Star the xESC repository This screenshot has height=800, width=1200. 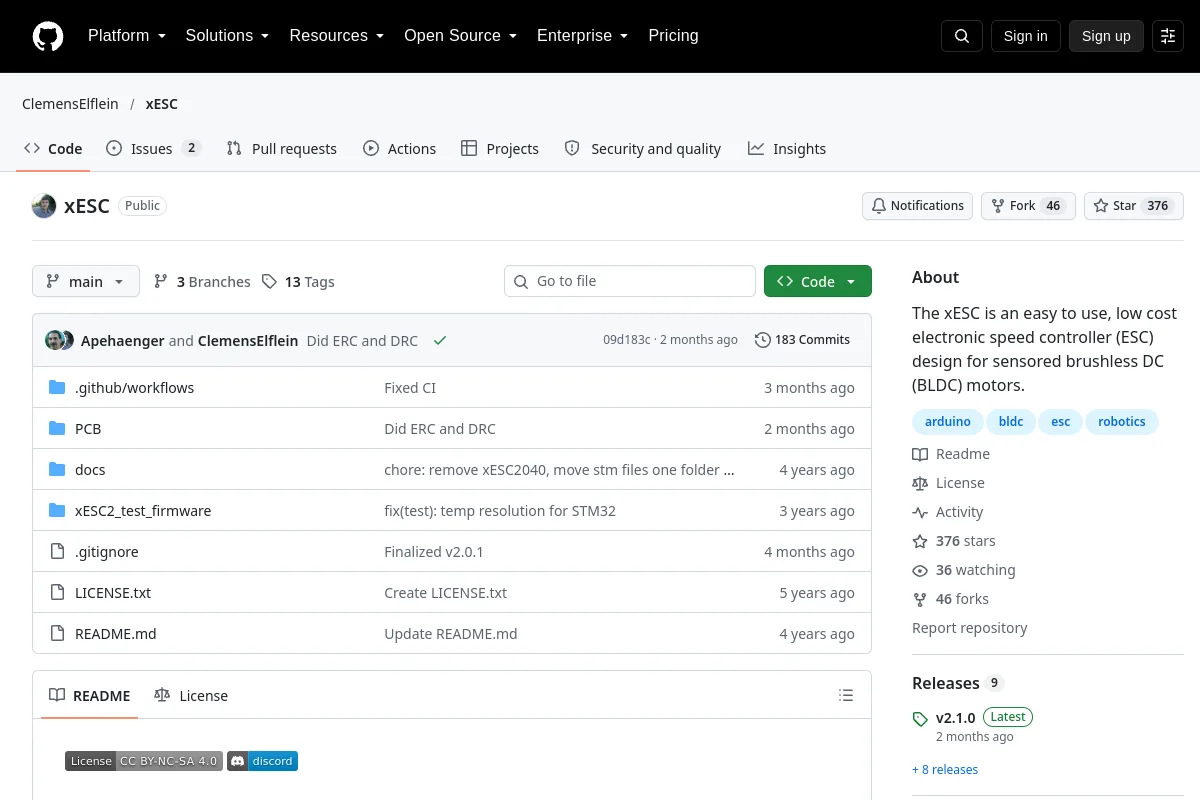[1134, 206]
